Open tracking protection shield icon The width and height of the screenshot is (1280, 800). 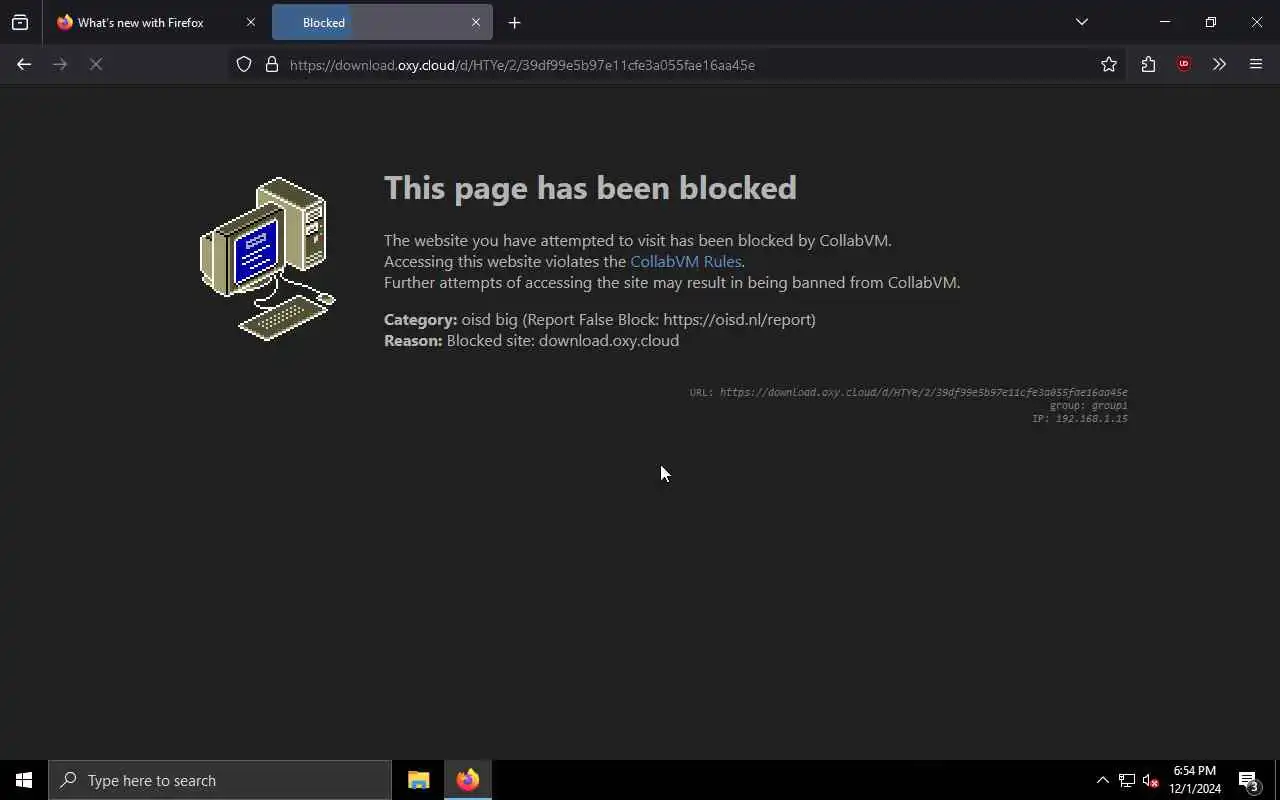[x=244, y=64]
